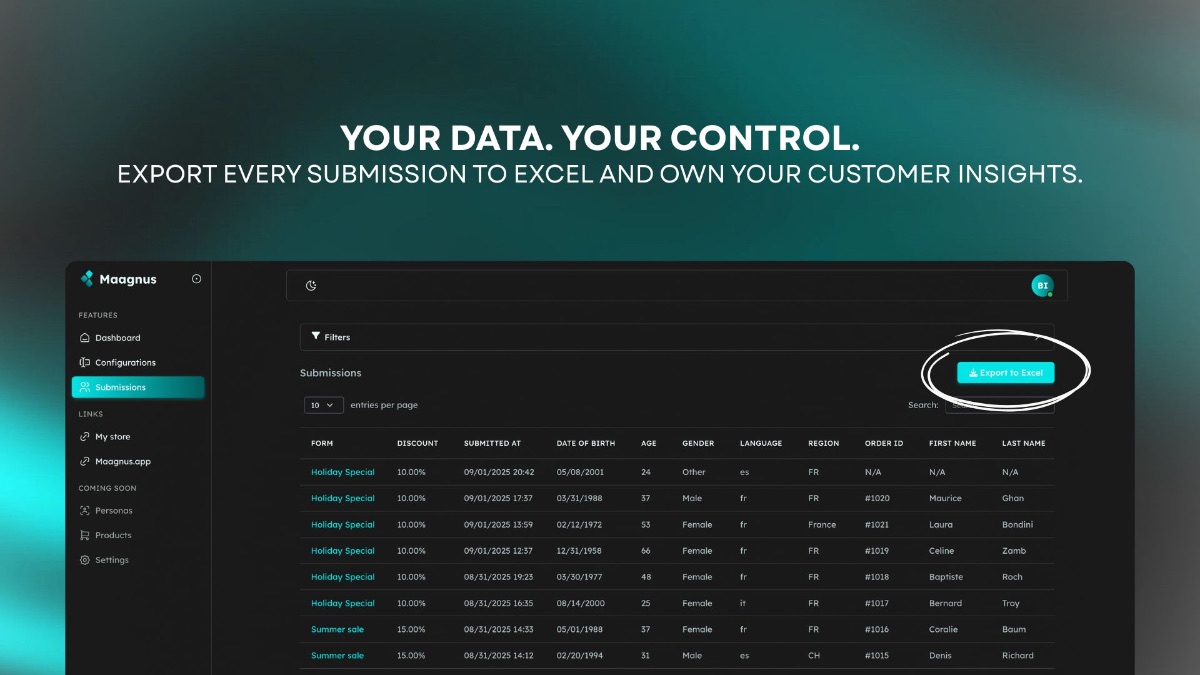The height and width of the screenshot is (675, 1200).
Task: Open Configurations in the sidebar
Action: [x=125, y=363]
